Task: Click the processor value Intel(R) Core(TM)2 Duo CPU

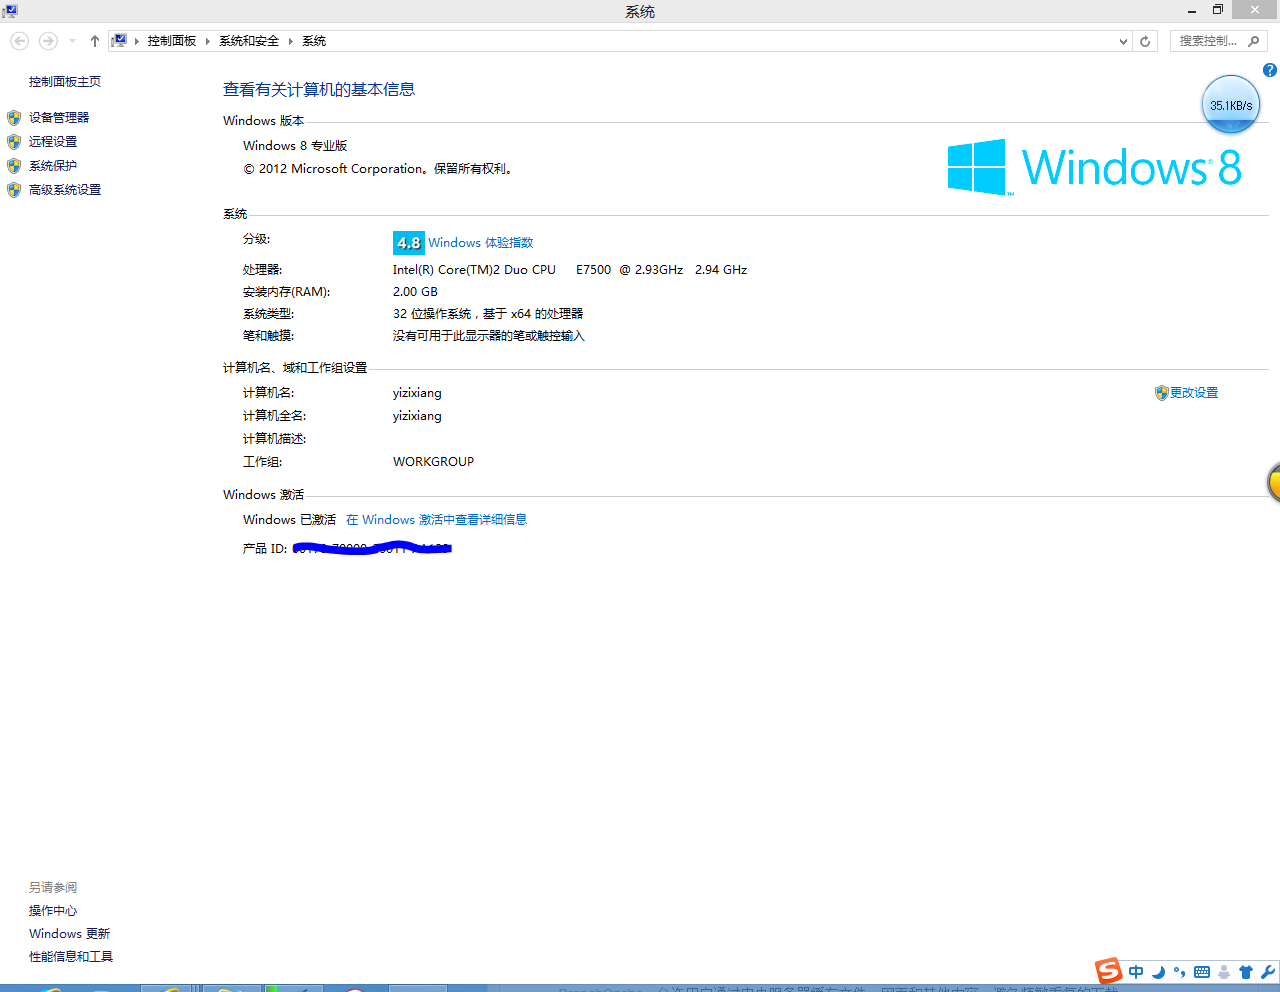Action: [570, 270]
